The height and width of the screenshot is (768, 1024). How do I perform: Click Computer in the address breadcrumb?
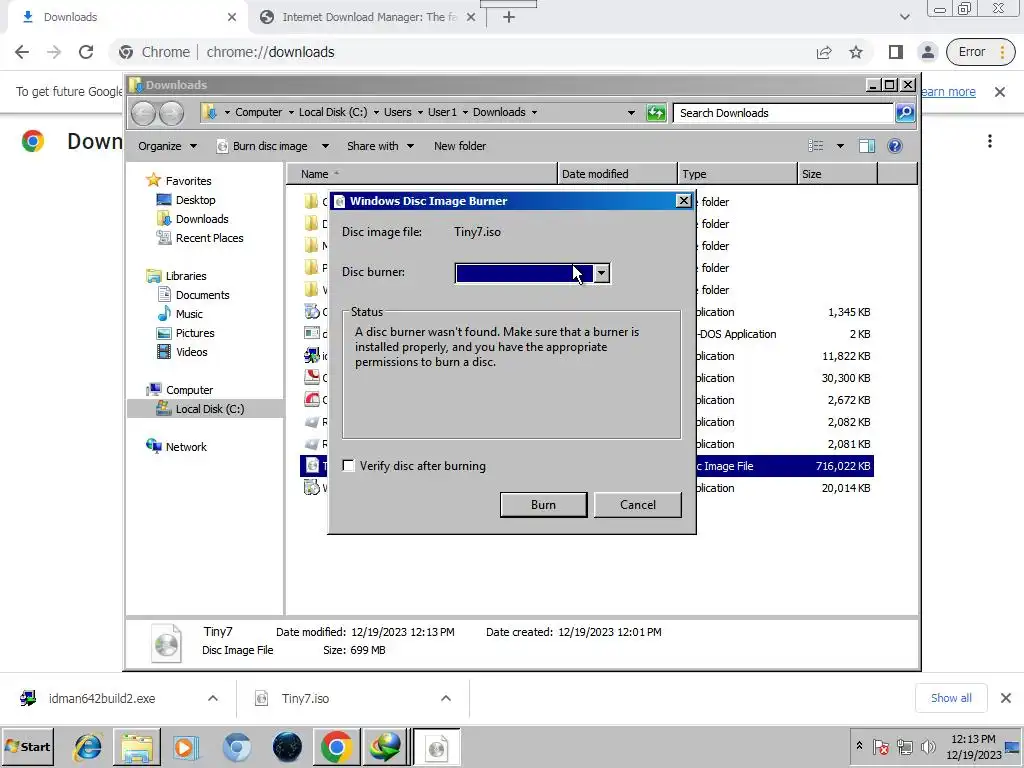point(259,112)
